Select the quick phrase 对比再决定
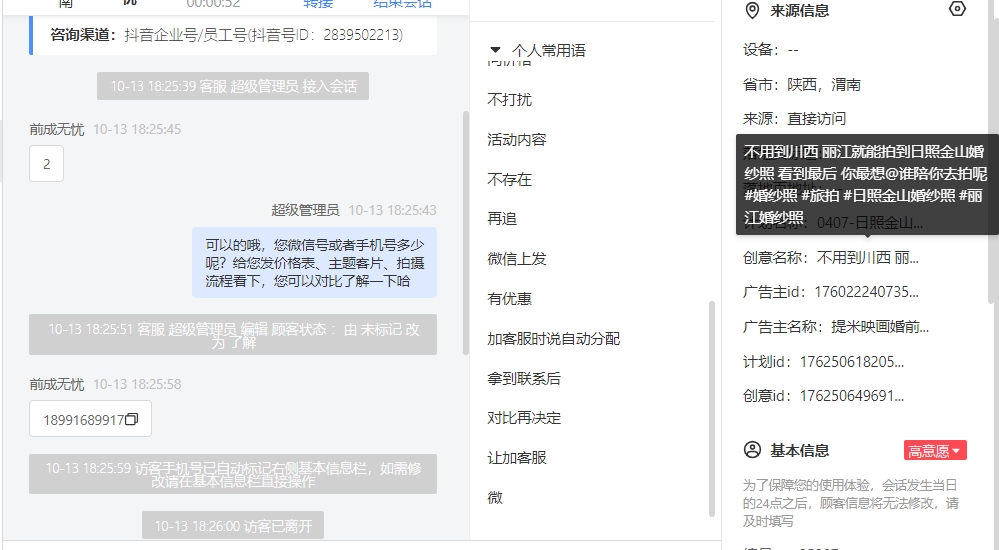Viewport: 999px width, 550px height. click(x=524, y=417)
